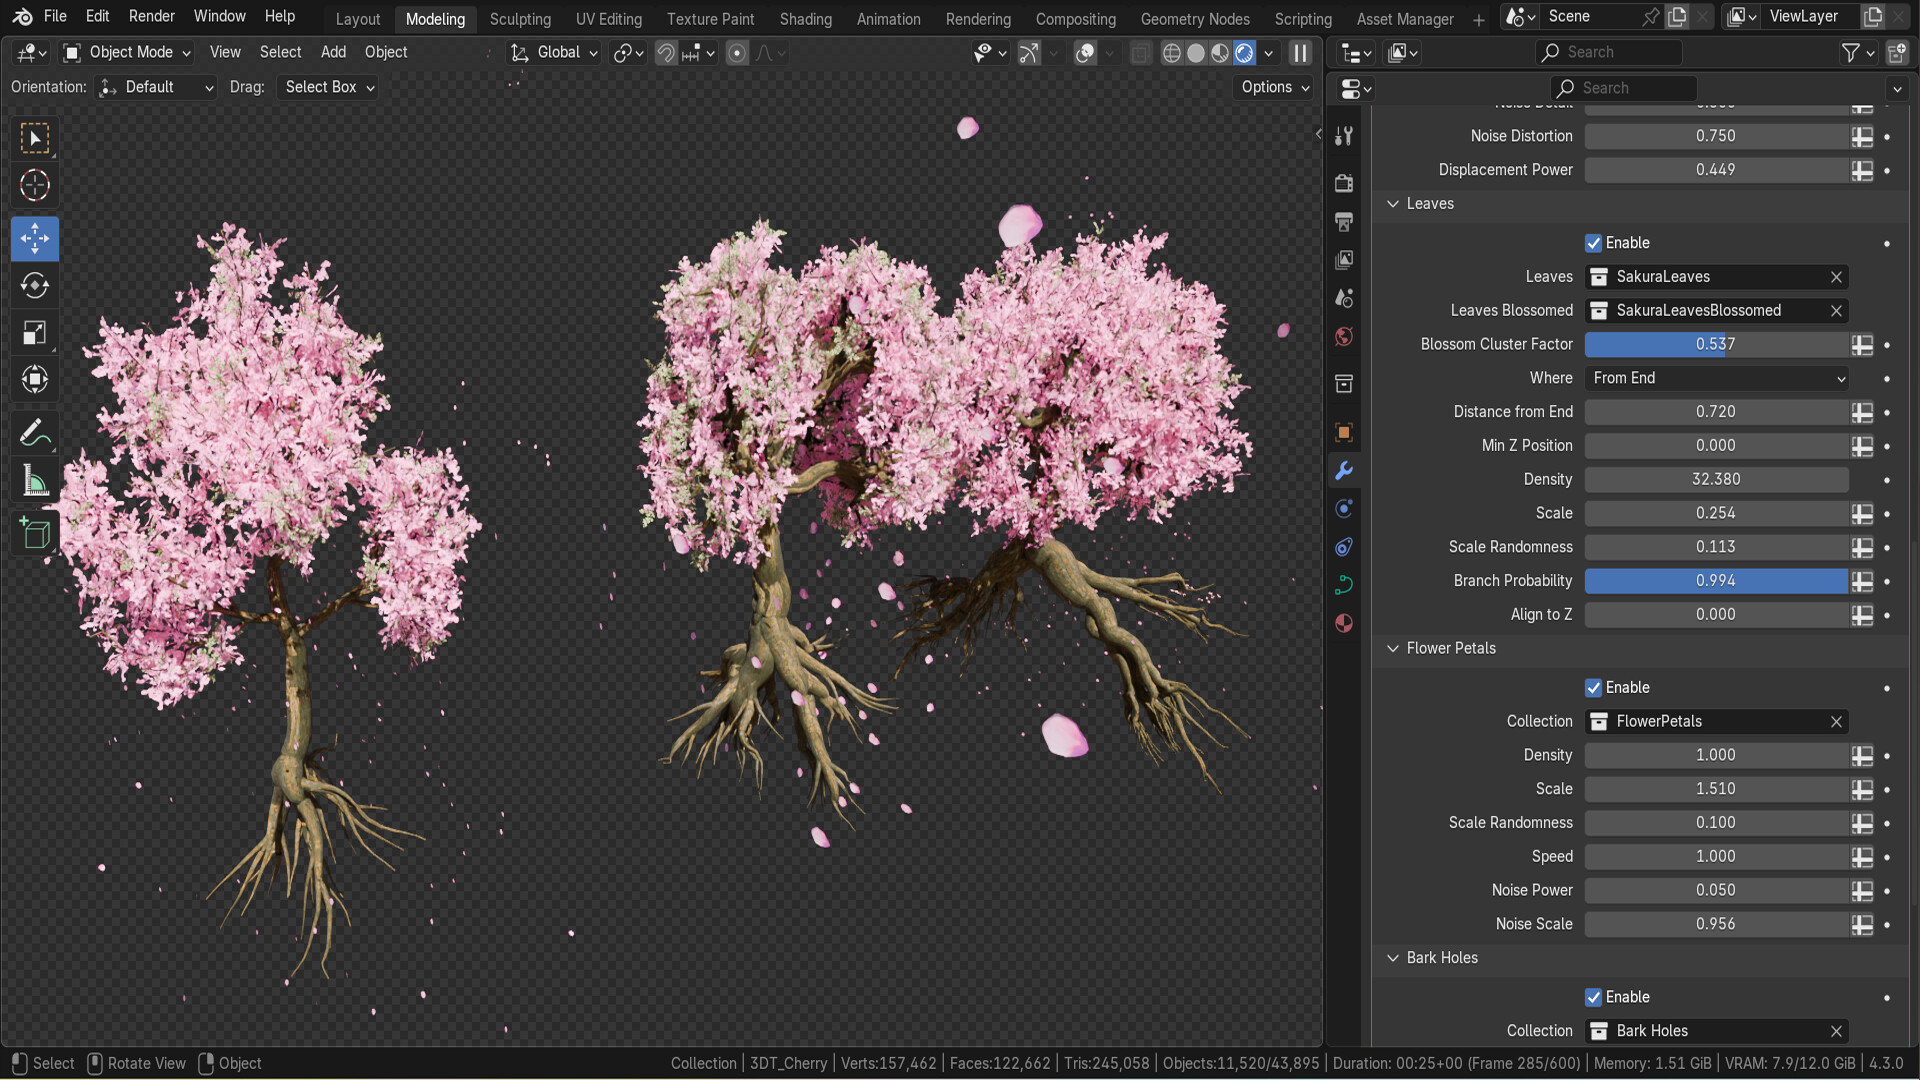The height and width of the screenshot is (1080, 1920).
Task: Select the Annotate tool
Action: (x=35, y=431)
